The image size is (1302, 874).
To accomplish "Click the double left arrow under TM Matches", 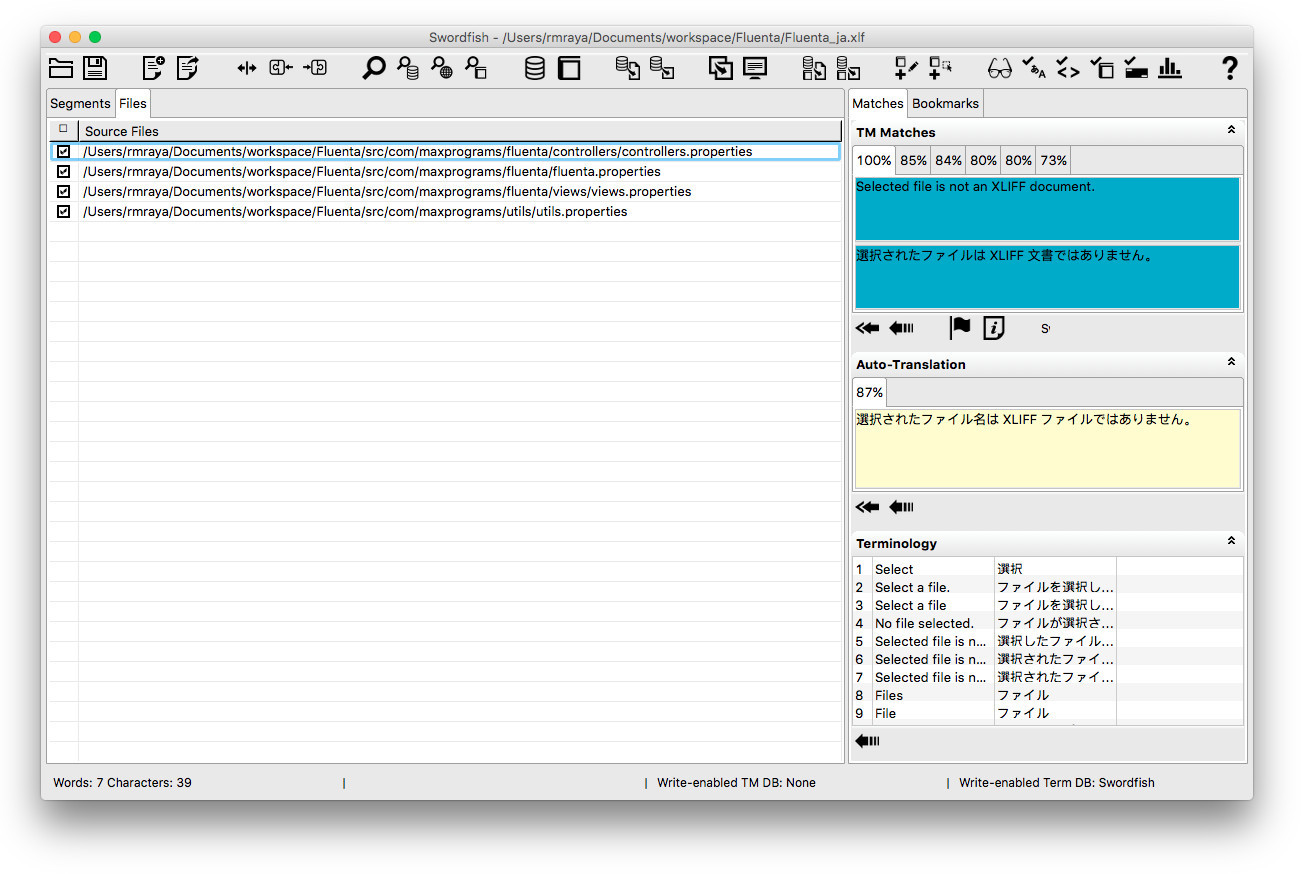I will point(867,328).
